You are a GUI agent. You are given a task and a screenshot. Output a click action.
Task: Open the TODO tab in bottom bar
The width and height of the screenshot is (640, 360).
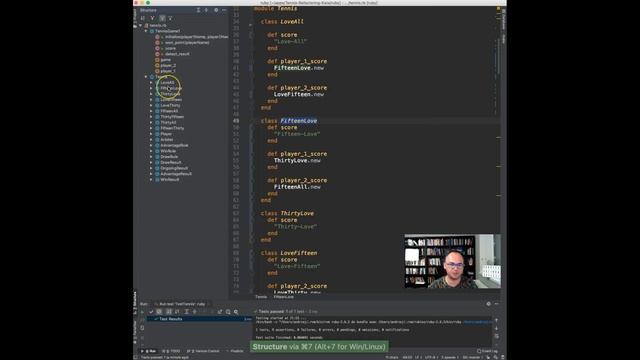click(171, 351)
